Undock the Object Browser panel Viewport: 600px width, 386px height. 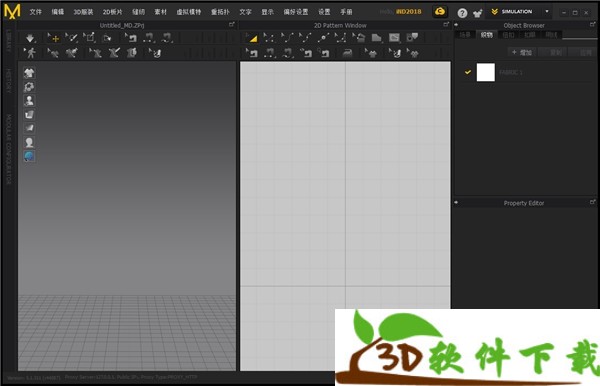coord(593,24)
